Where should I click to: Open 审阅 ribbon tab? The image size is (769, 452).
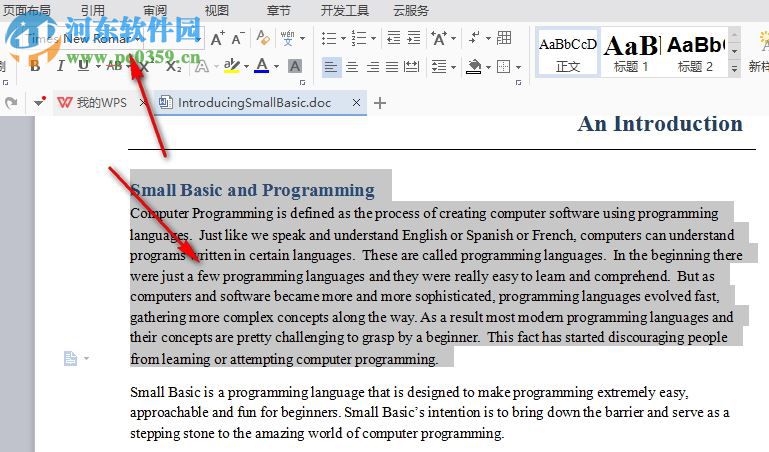pos(155,10)
